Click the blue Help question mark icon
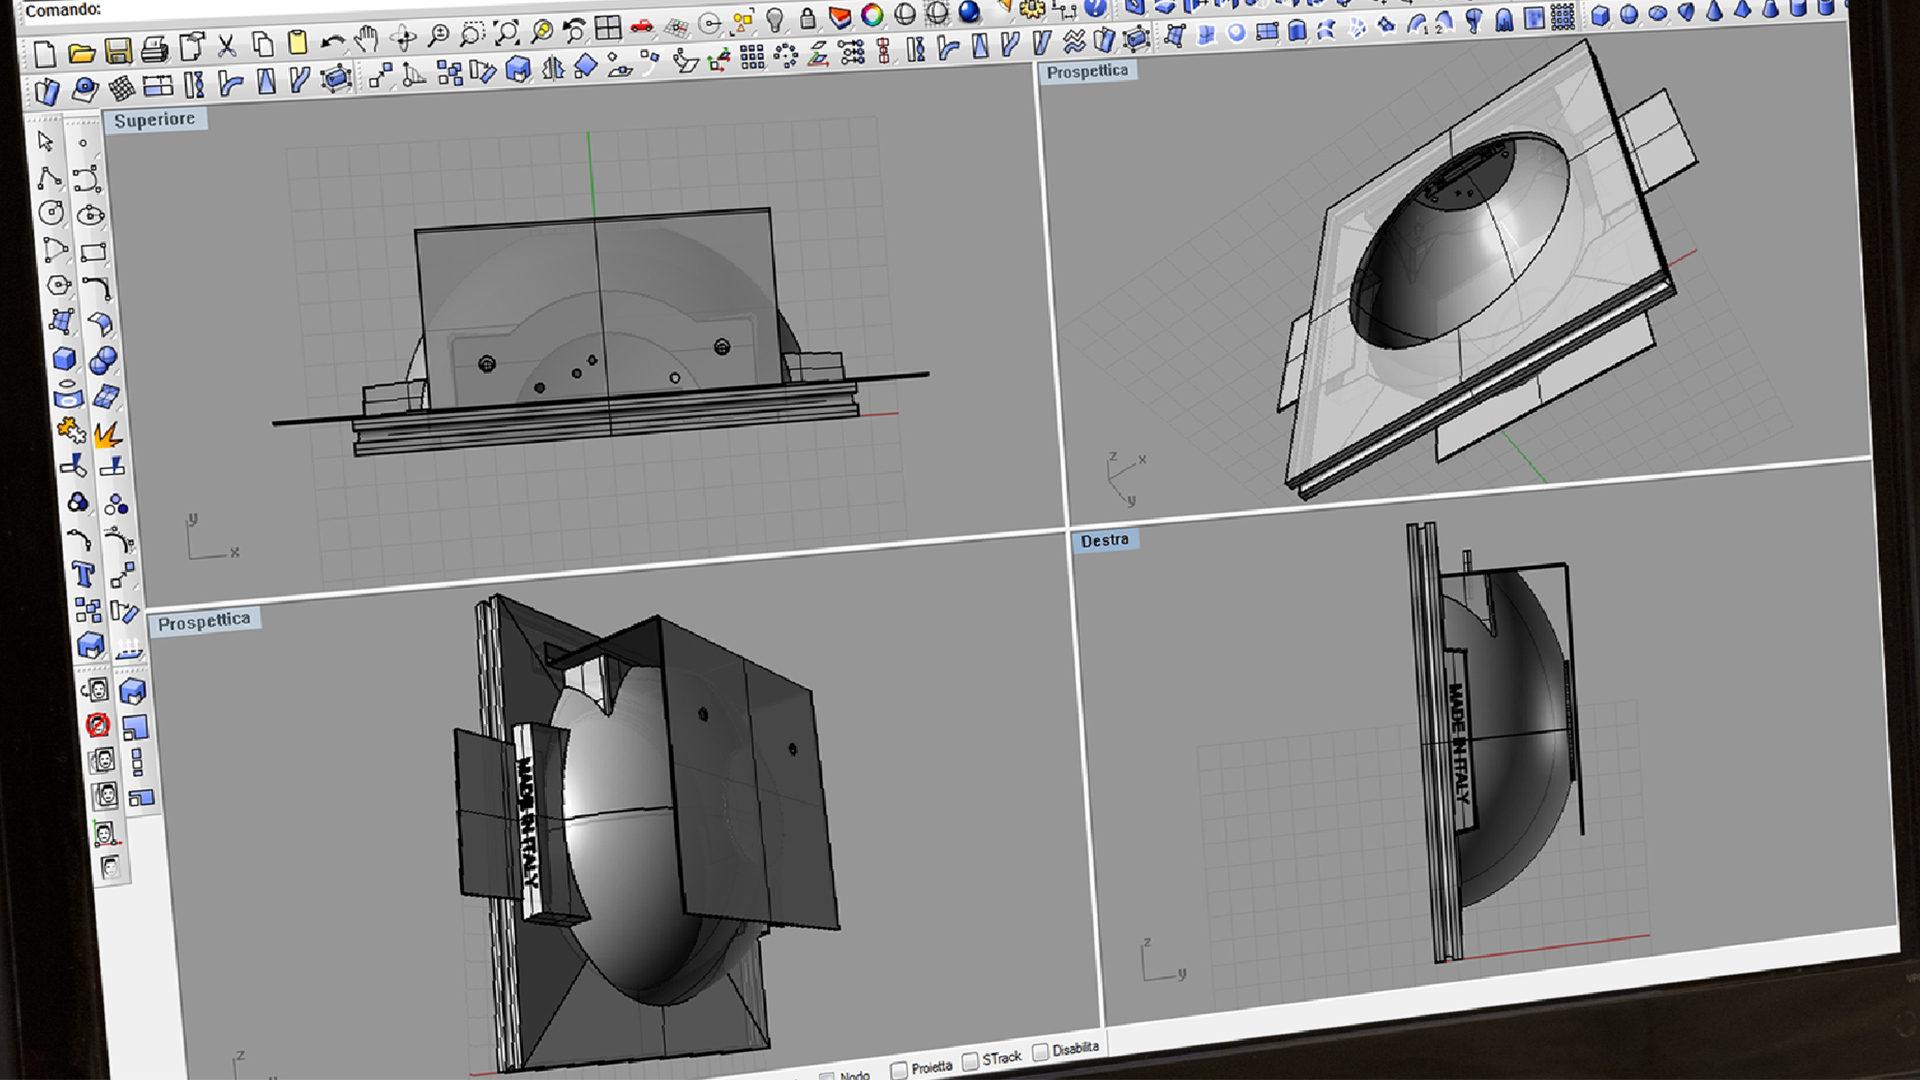The height and width of the screenshot is (1080, 1920). coord(1095,7)
